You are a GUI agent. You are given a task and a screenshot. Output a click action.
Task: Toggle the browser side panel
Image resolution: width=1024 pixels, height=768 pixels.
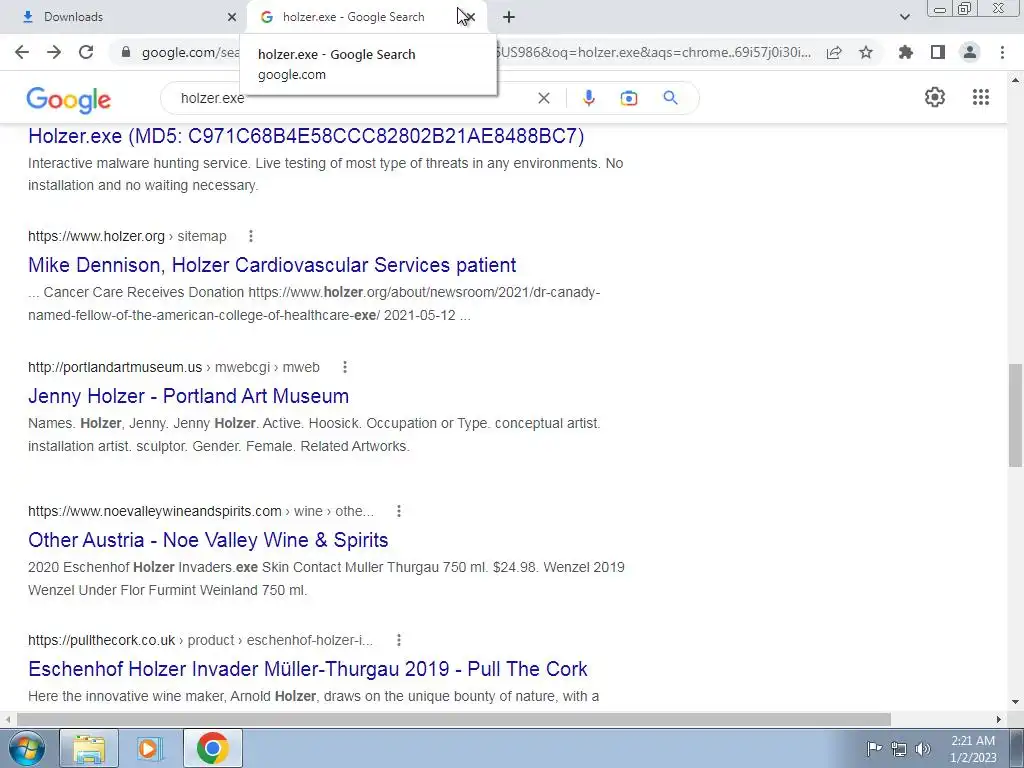coord(938,52)
